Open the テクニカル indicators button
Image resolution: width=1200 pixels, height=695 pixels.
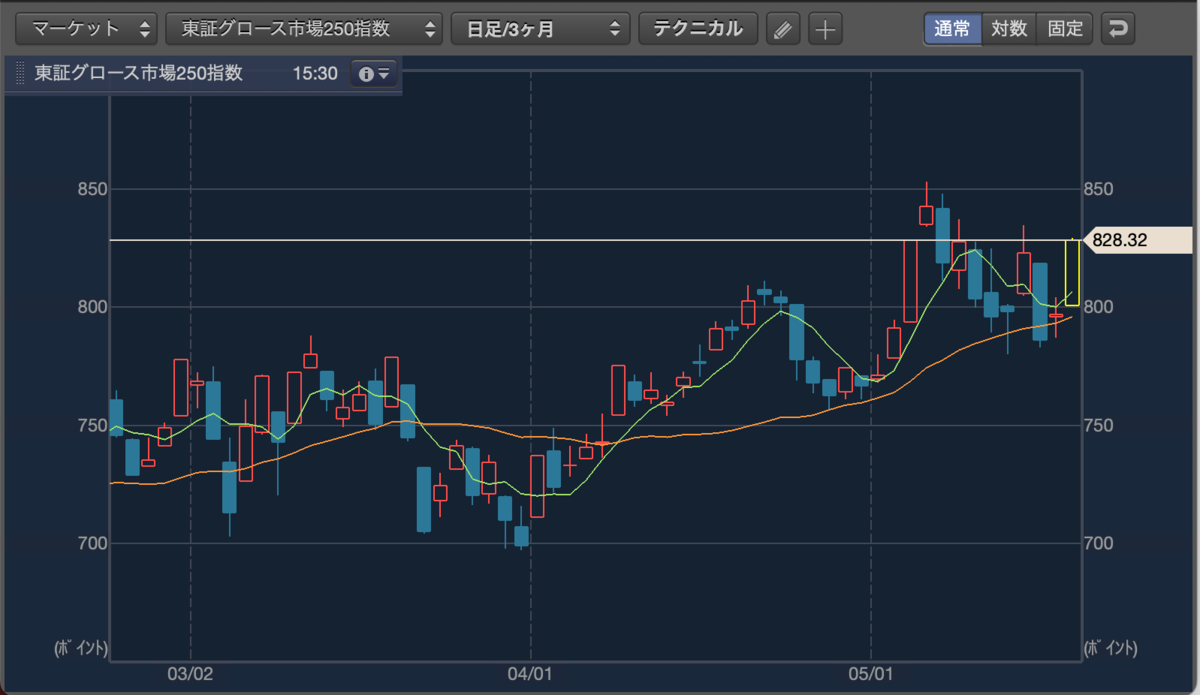(698, 28)
